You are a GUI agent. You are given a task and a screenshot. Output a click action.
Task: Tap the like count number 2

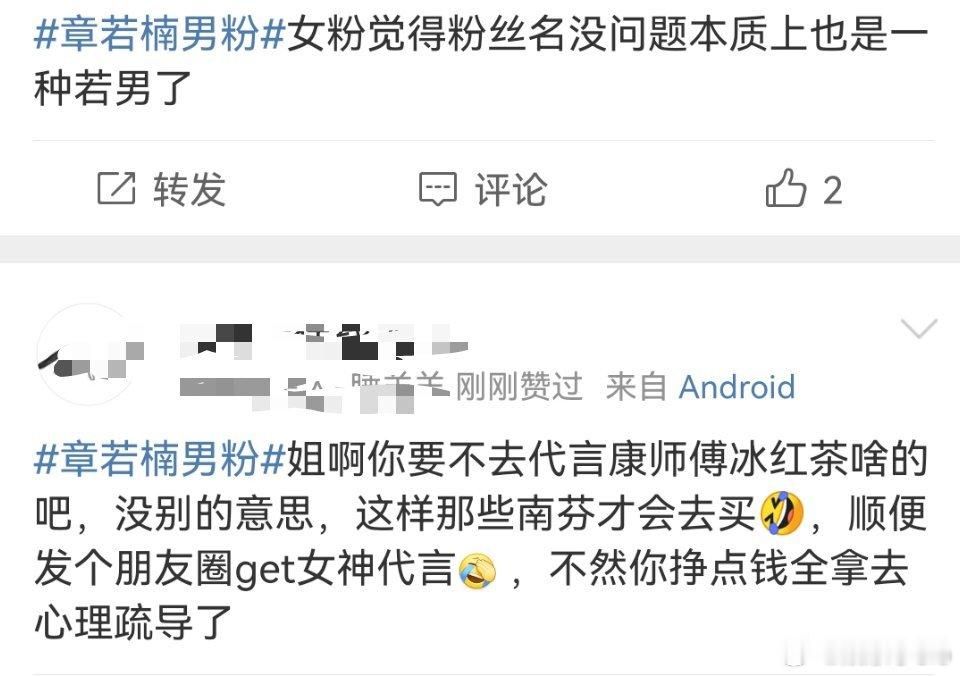(x=832, y=190)
